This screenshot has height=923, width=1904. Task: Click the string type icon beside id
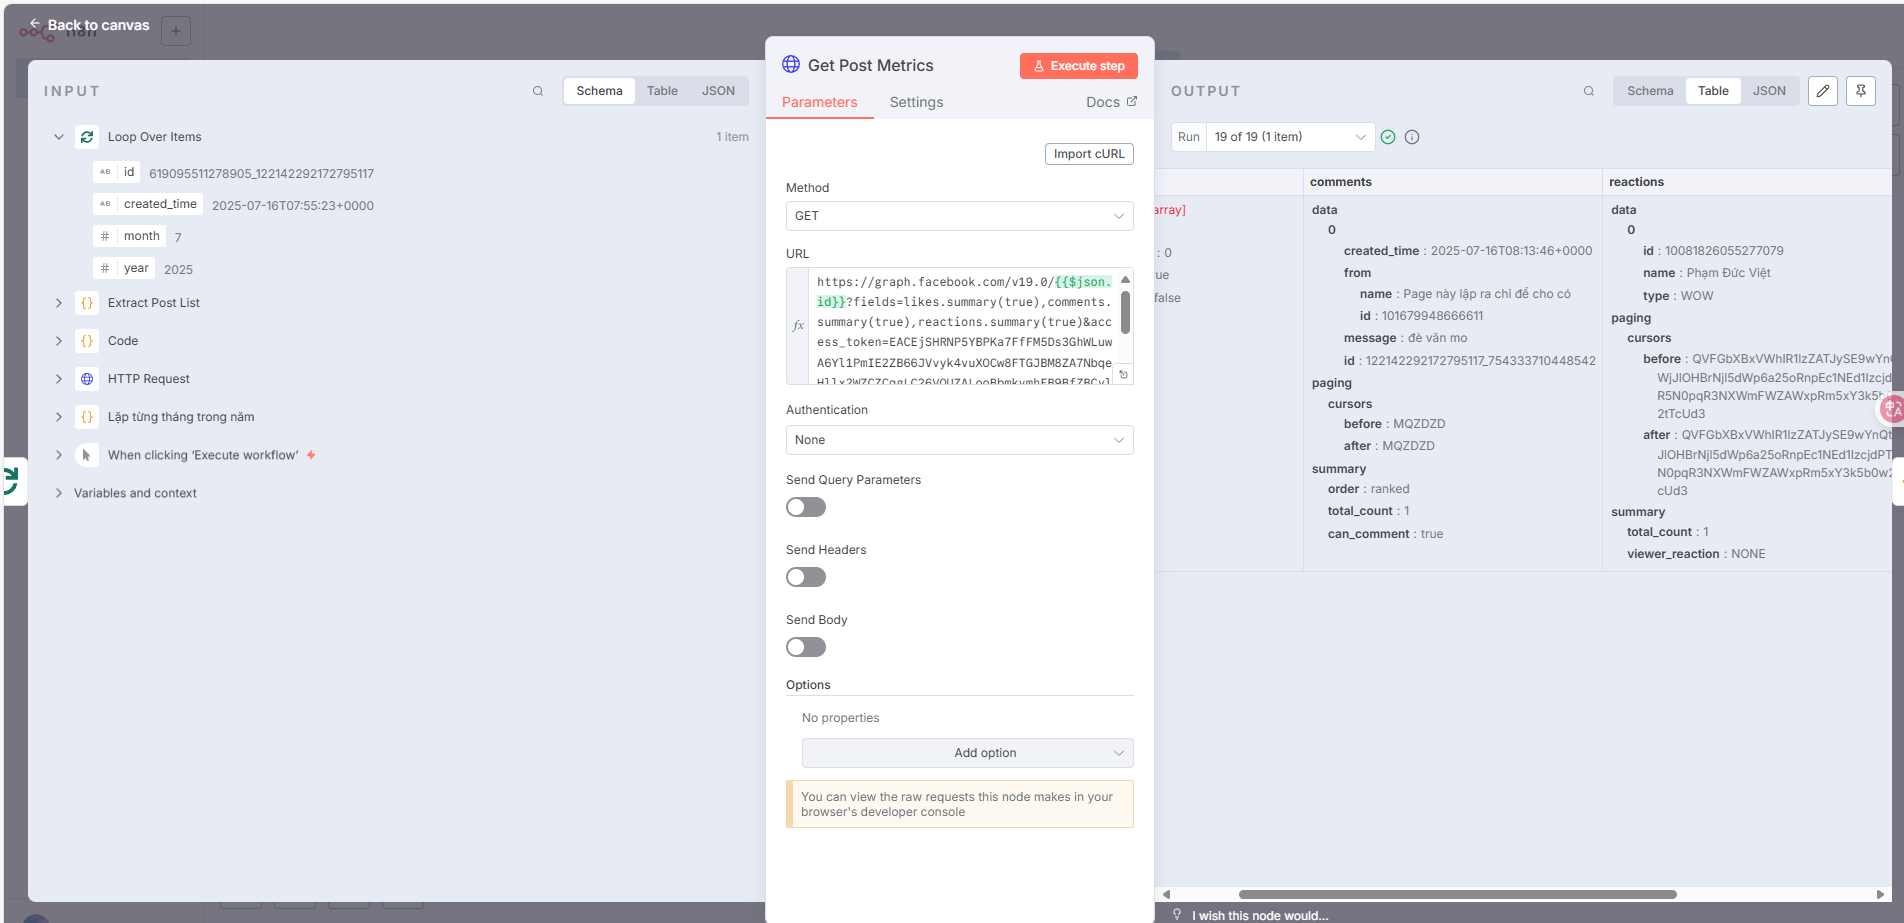click(x=105, y=172)
